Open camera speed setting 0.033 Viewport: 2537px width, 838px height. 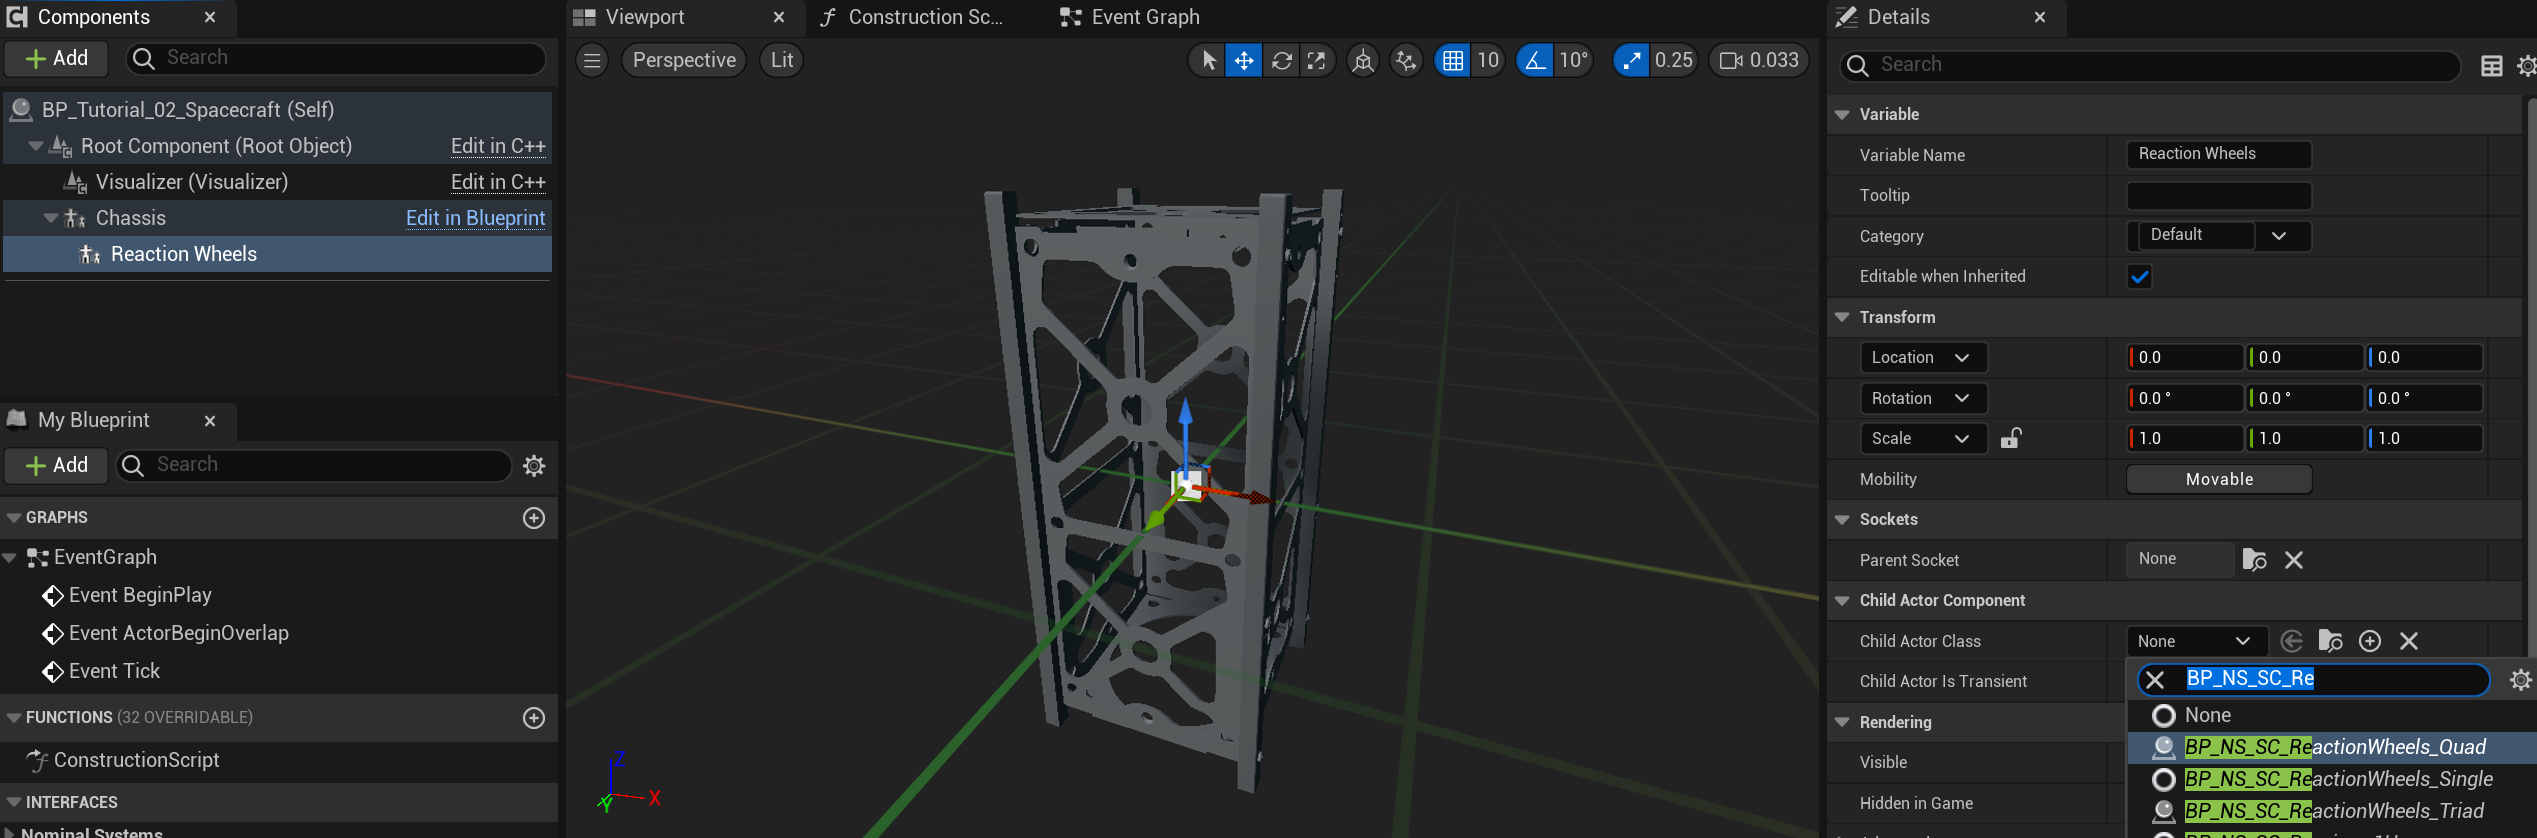(x=1759, y=61)
